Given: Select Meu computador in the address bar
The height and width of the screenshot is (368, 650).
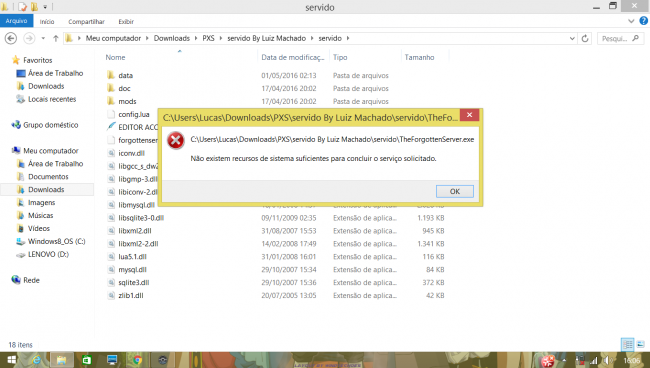Looking at the screenshot, I should [x=113, y=38].
